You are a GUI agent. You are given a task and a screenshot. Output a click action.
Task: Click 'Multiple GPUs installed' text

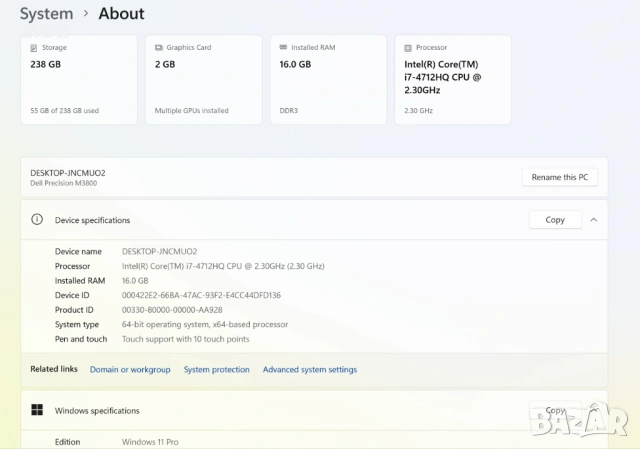tap(191, 111)
